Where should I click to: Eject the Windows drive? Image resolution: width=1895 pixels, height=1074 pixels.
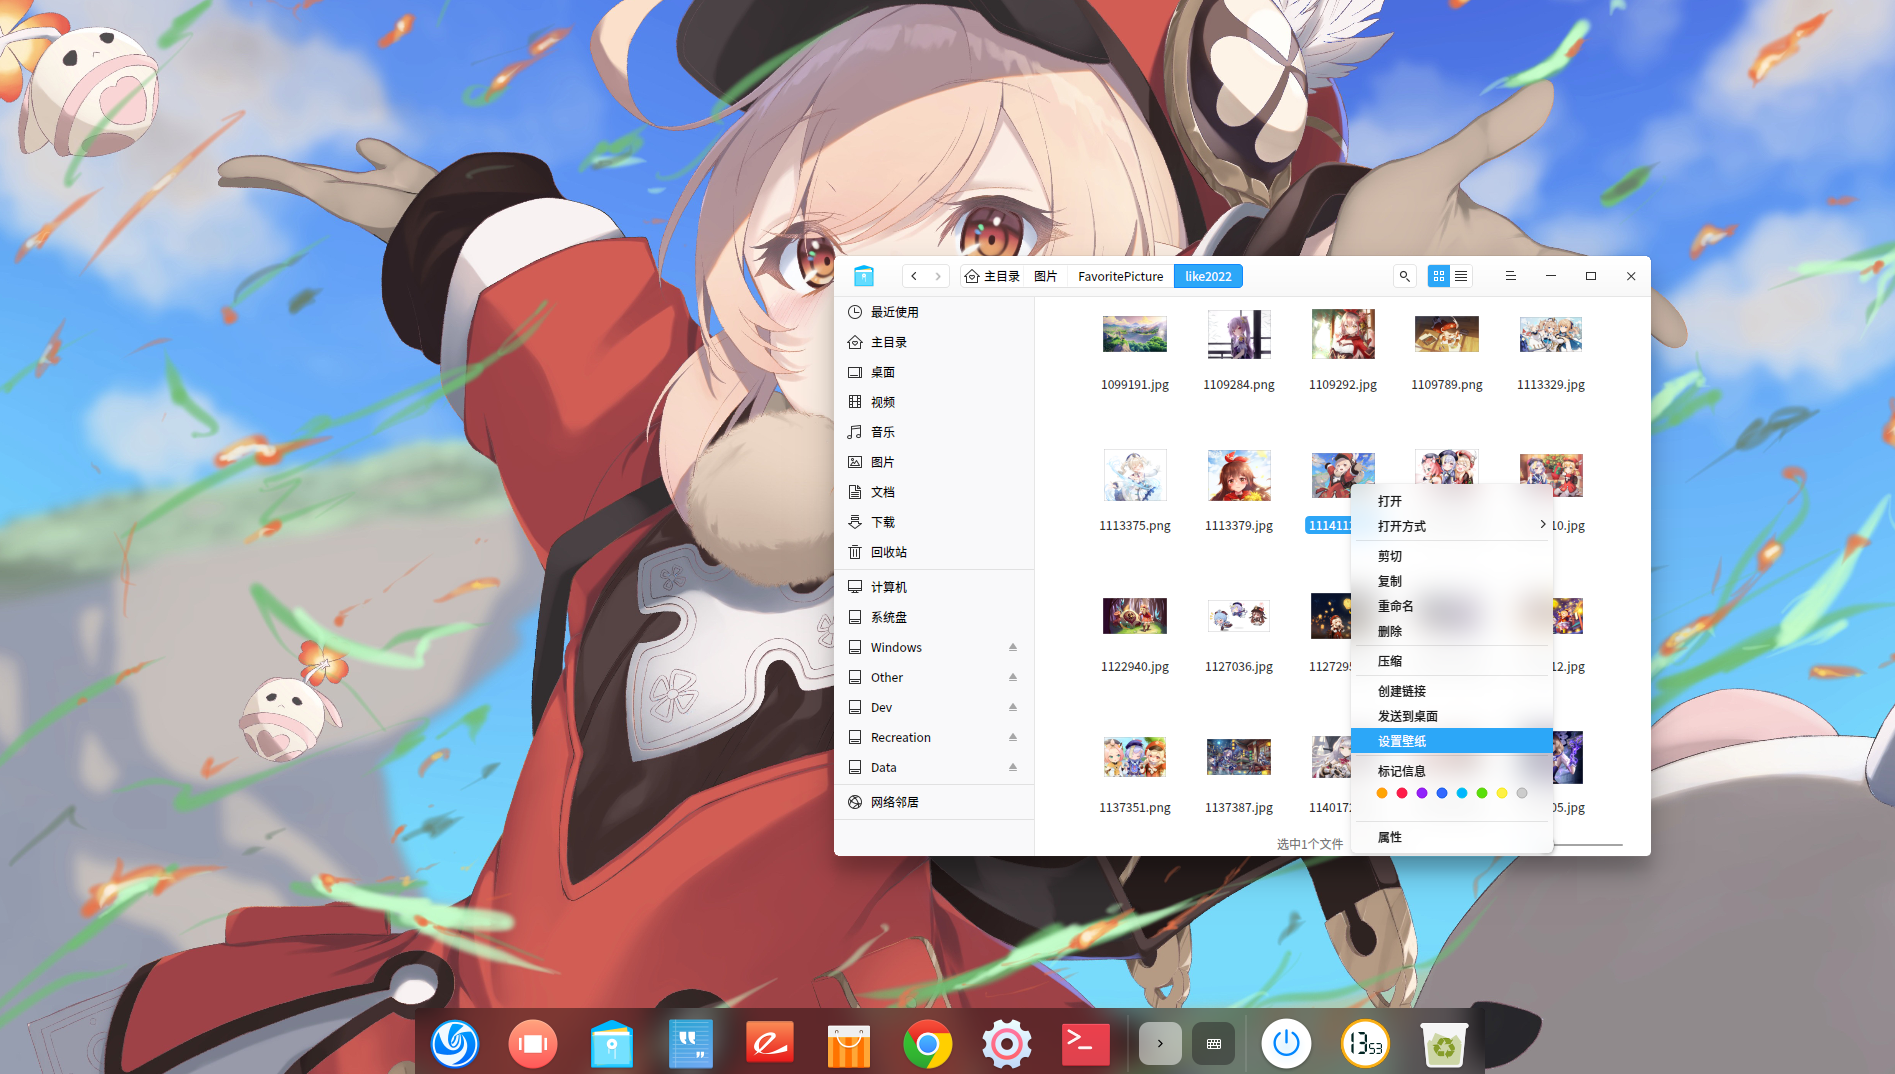pos(1012,647)
